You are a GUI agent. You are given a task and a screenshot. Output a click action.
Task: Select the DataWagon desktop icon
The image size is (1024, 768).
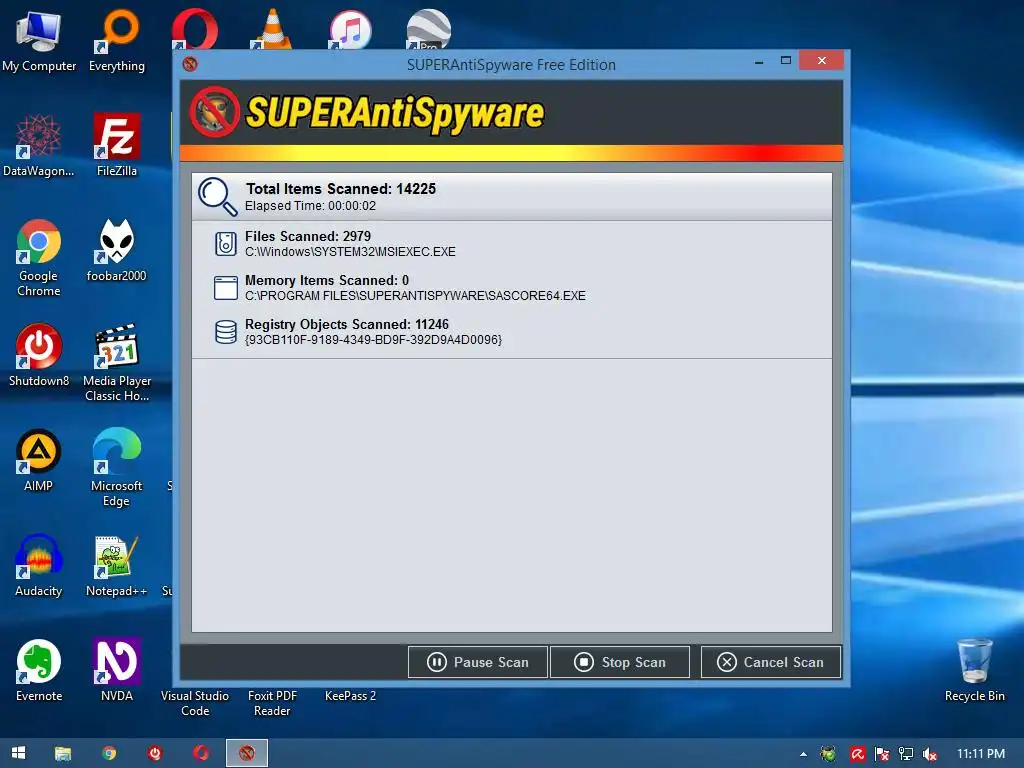point(39,145)
